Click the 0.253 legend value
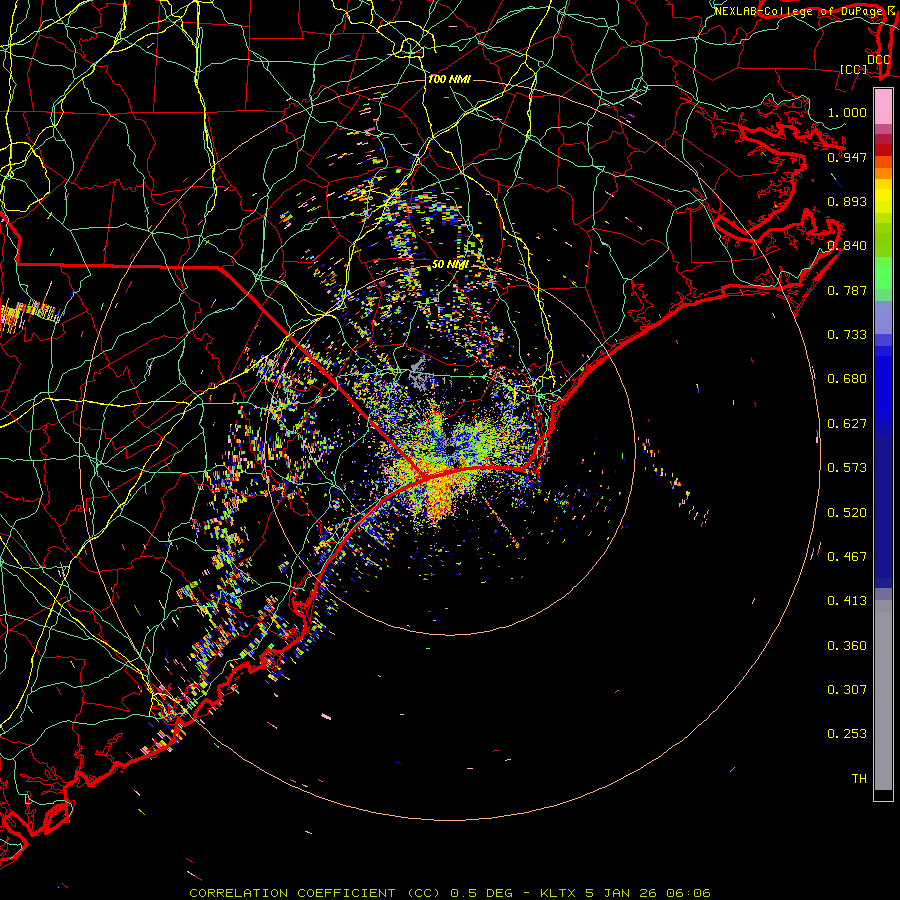The height and width of the screenshot is (900, 900). [x=847, y=734]
